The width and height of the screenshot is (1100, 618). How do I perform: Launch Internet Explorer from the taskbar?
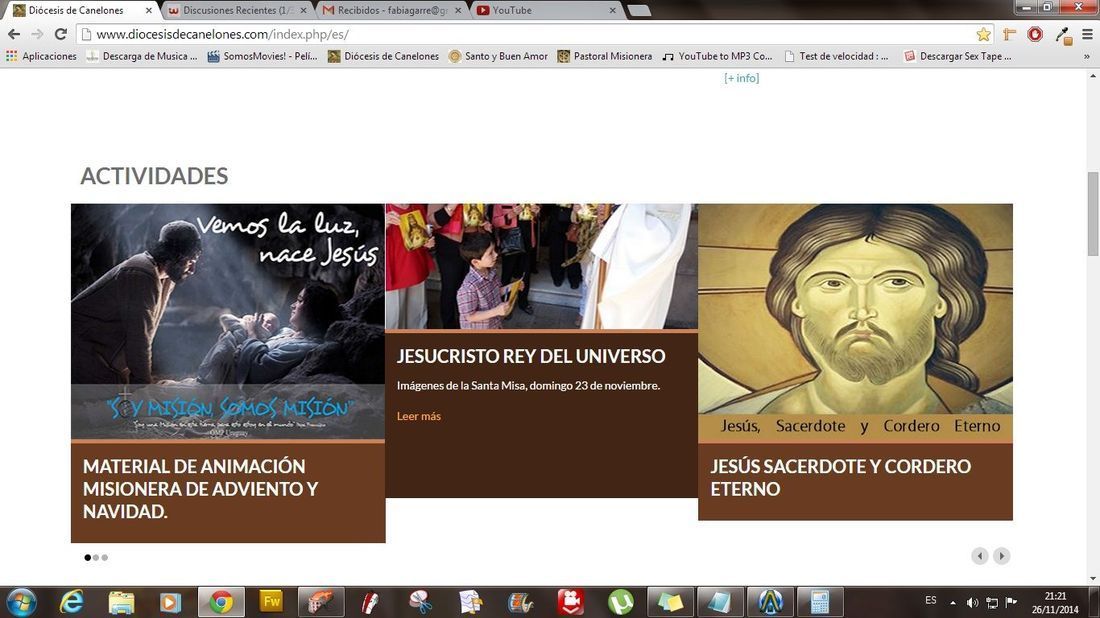(72, 602)
